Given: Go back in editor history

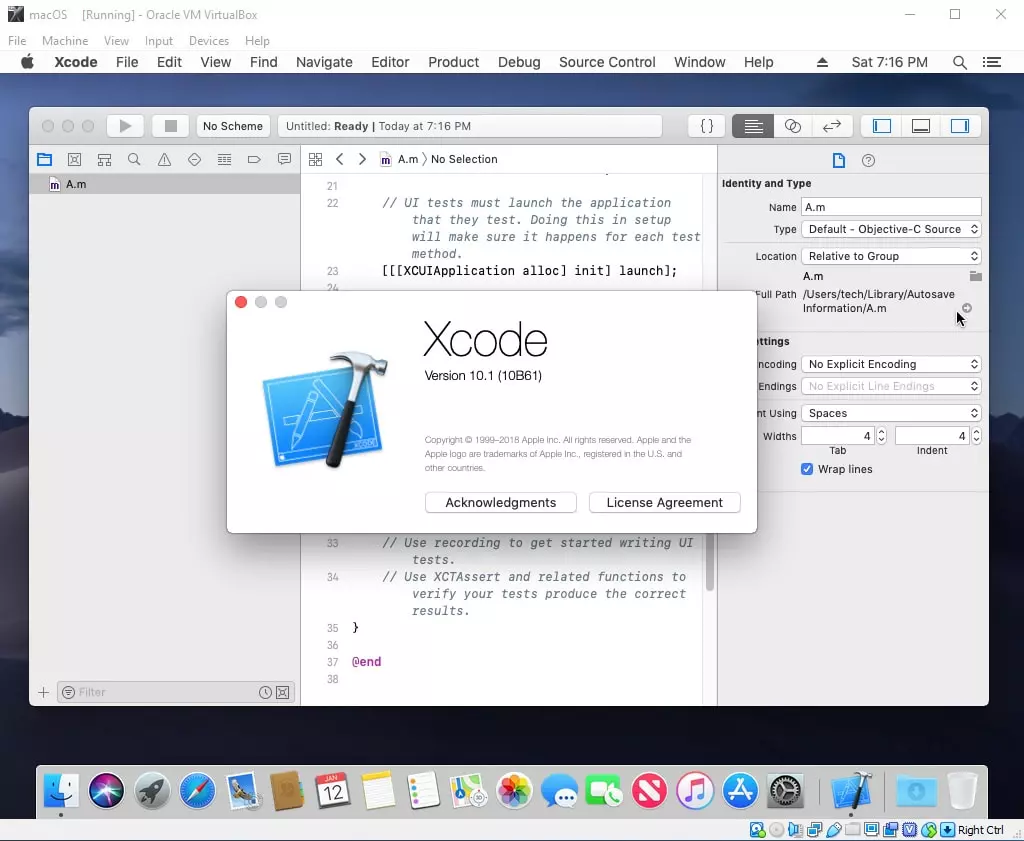Looking at the screenshot, I should (340, 159).
